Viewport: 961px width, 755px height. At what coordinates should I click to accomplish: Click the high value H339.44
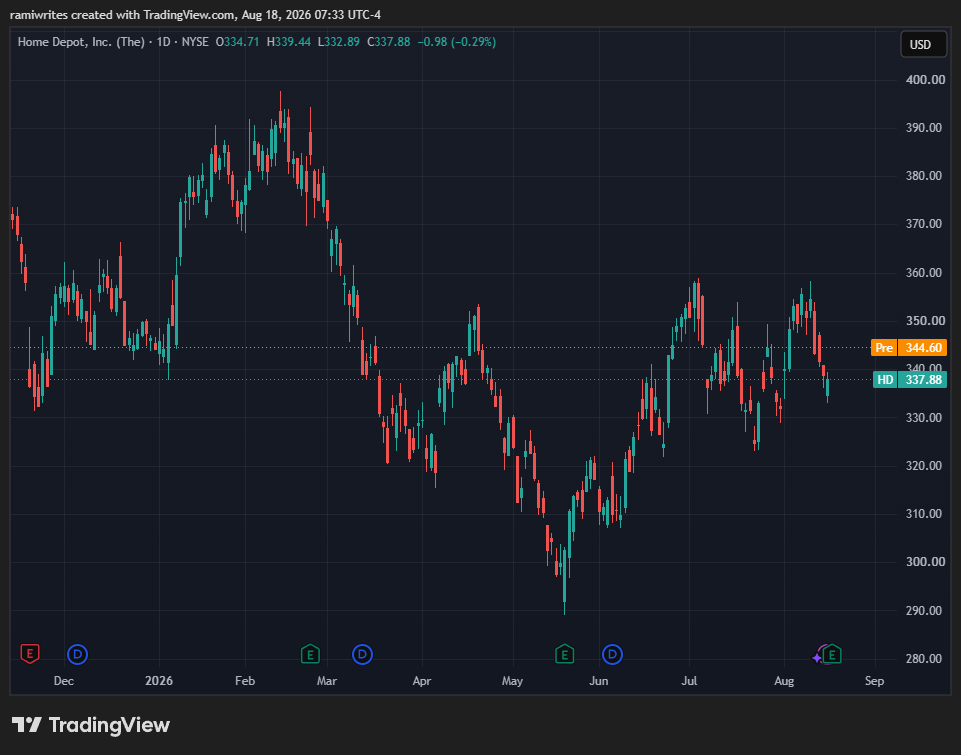pyautogui.click(x=289, y=42)
